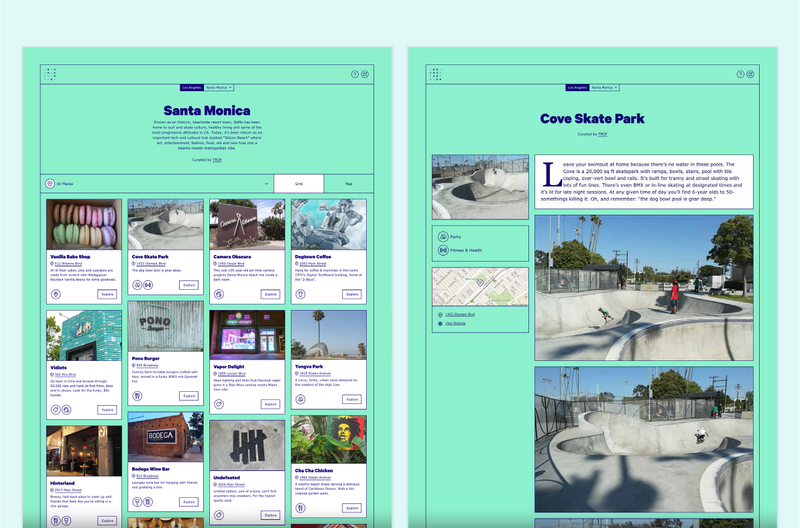Click the fitness icon on Cove Skate Park card
Image resolution: width=800 pixels, height=528 pixels.
147,285
